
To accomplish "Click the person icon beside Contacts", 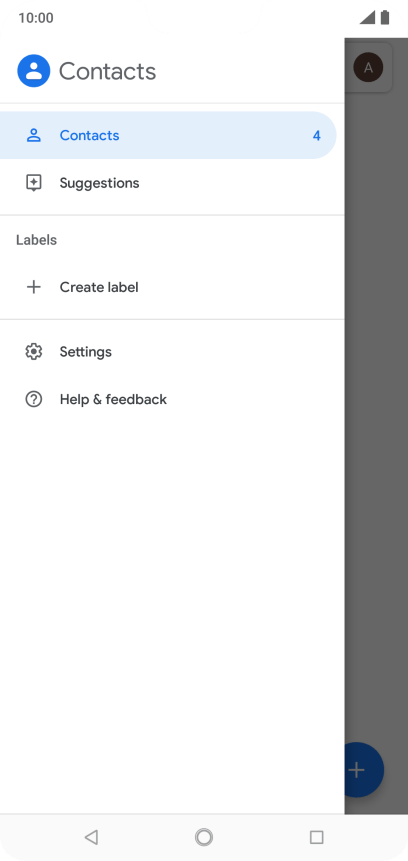I will point(33,135).
